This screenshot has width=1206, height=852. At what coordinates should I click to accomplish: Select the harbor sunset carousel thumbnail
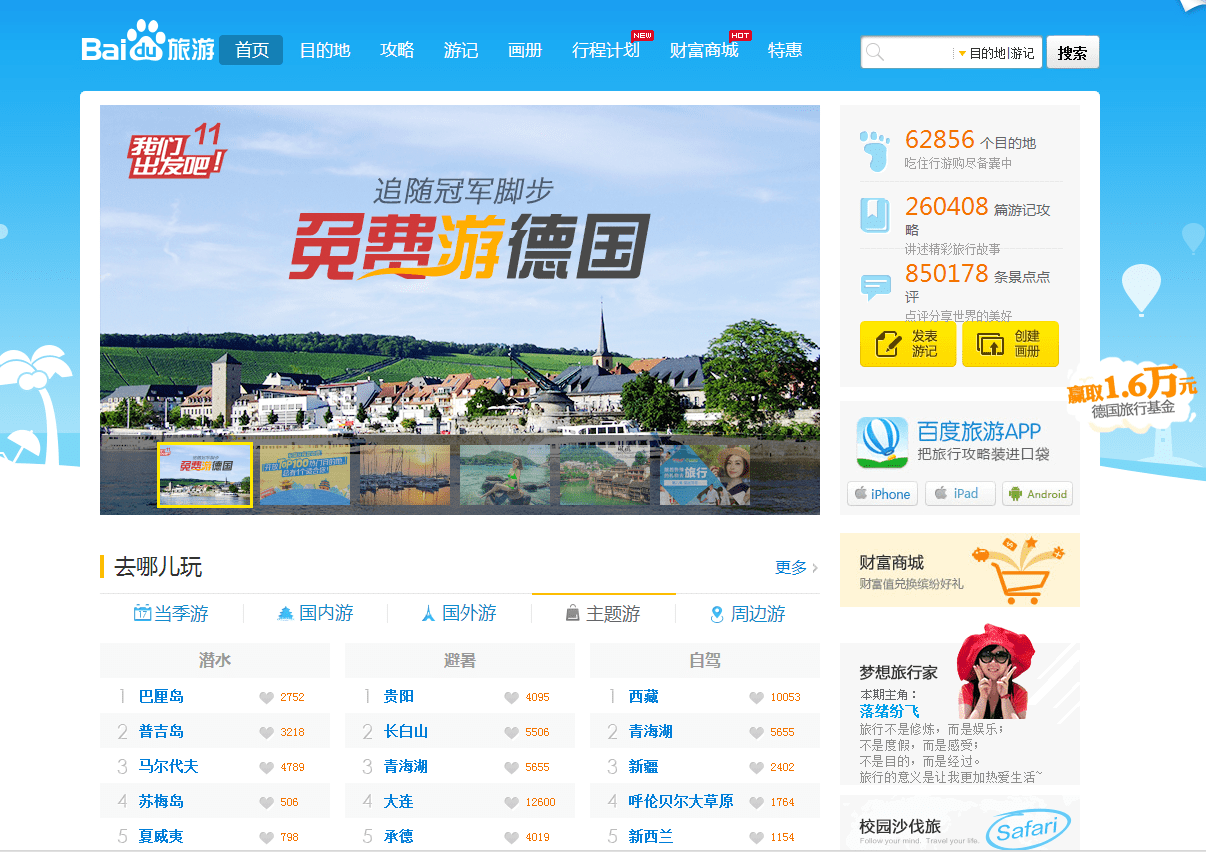(405, 475)
